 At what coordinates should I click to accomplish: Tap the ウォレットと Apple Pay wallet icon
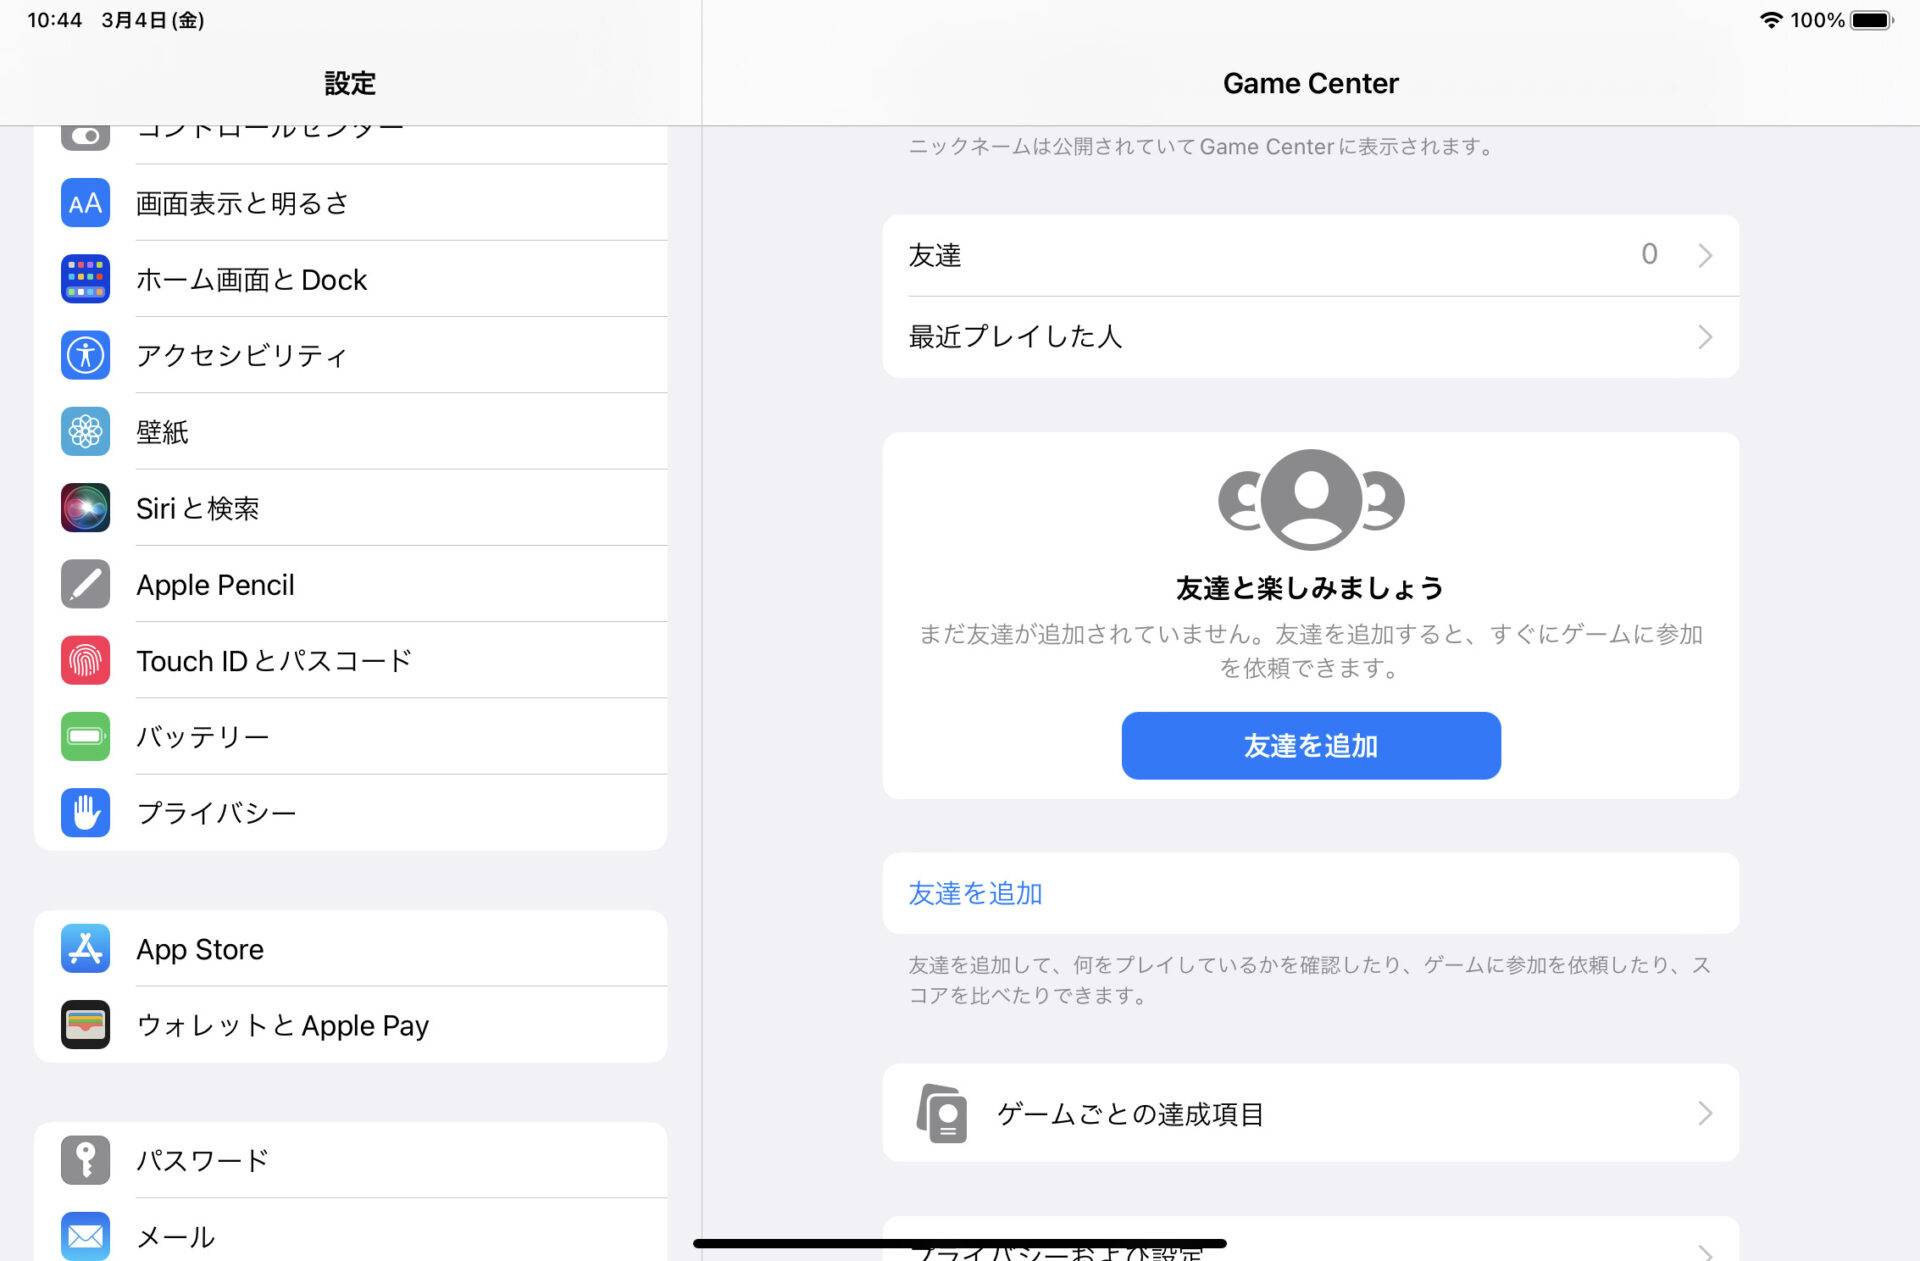(x=85, y=1025)
